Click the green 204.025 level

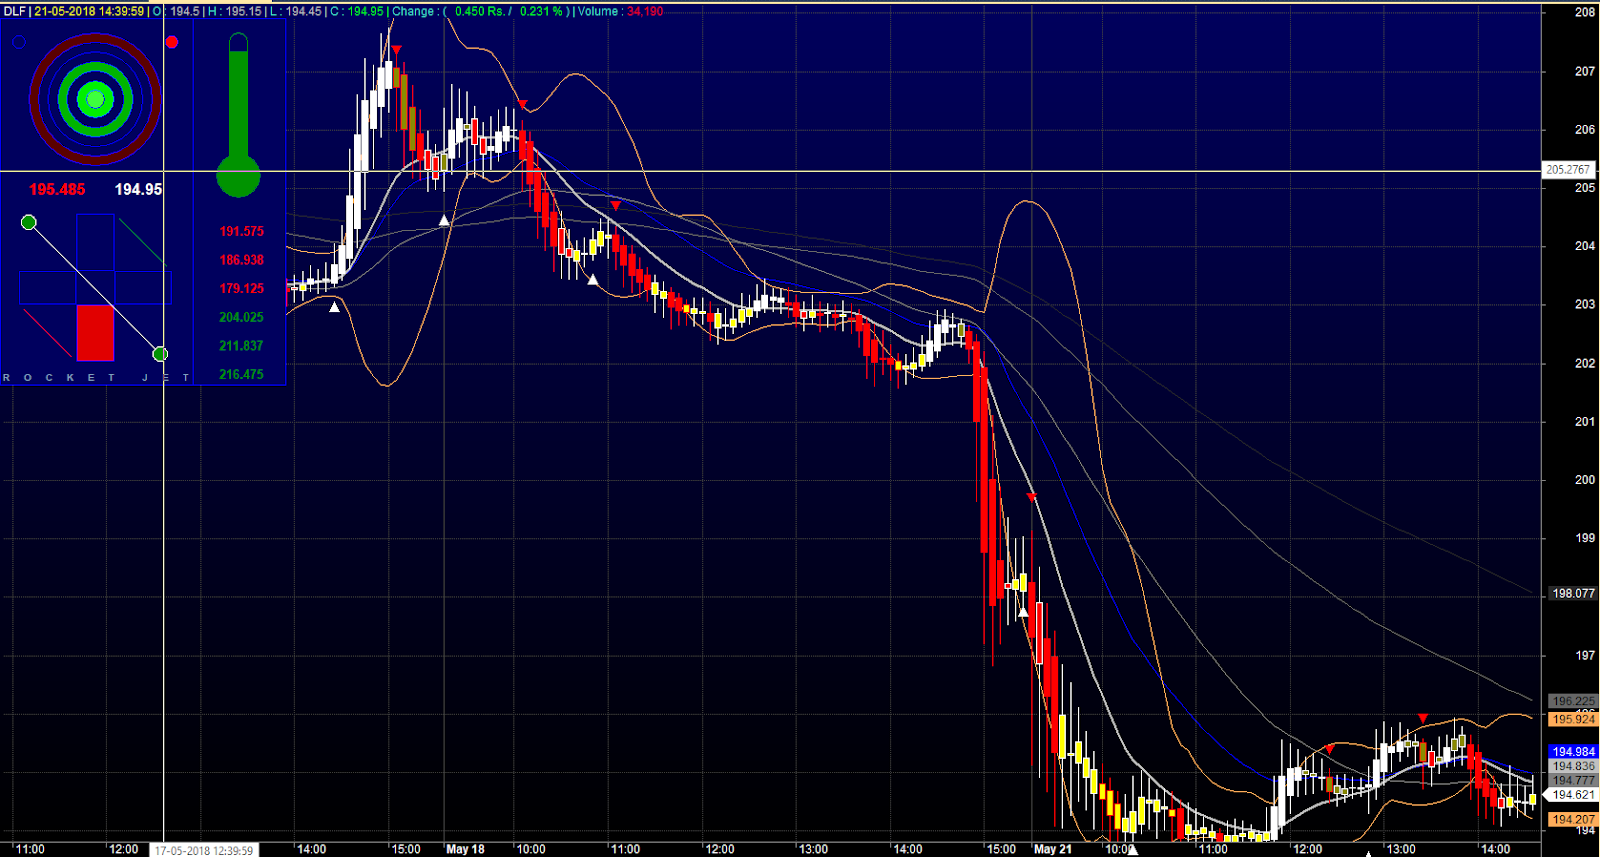pos(242,317)
